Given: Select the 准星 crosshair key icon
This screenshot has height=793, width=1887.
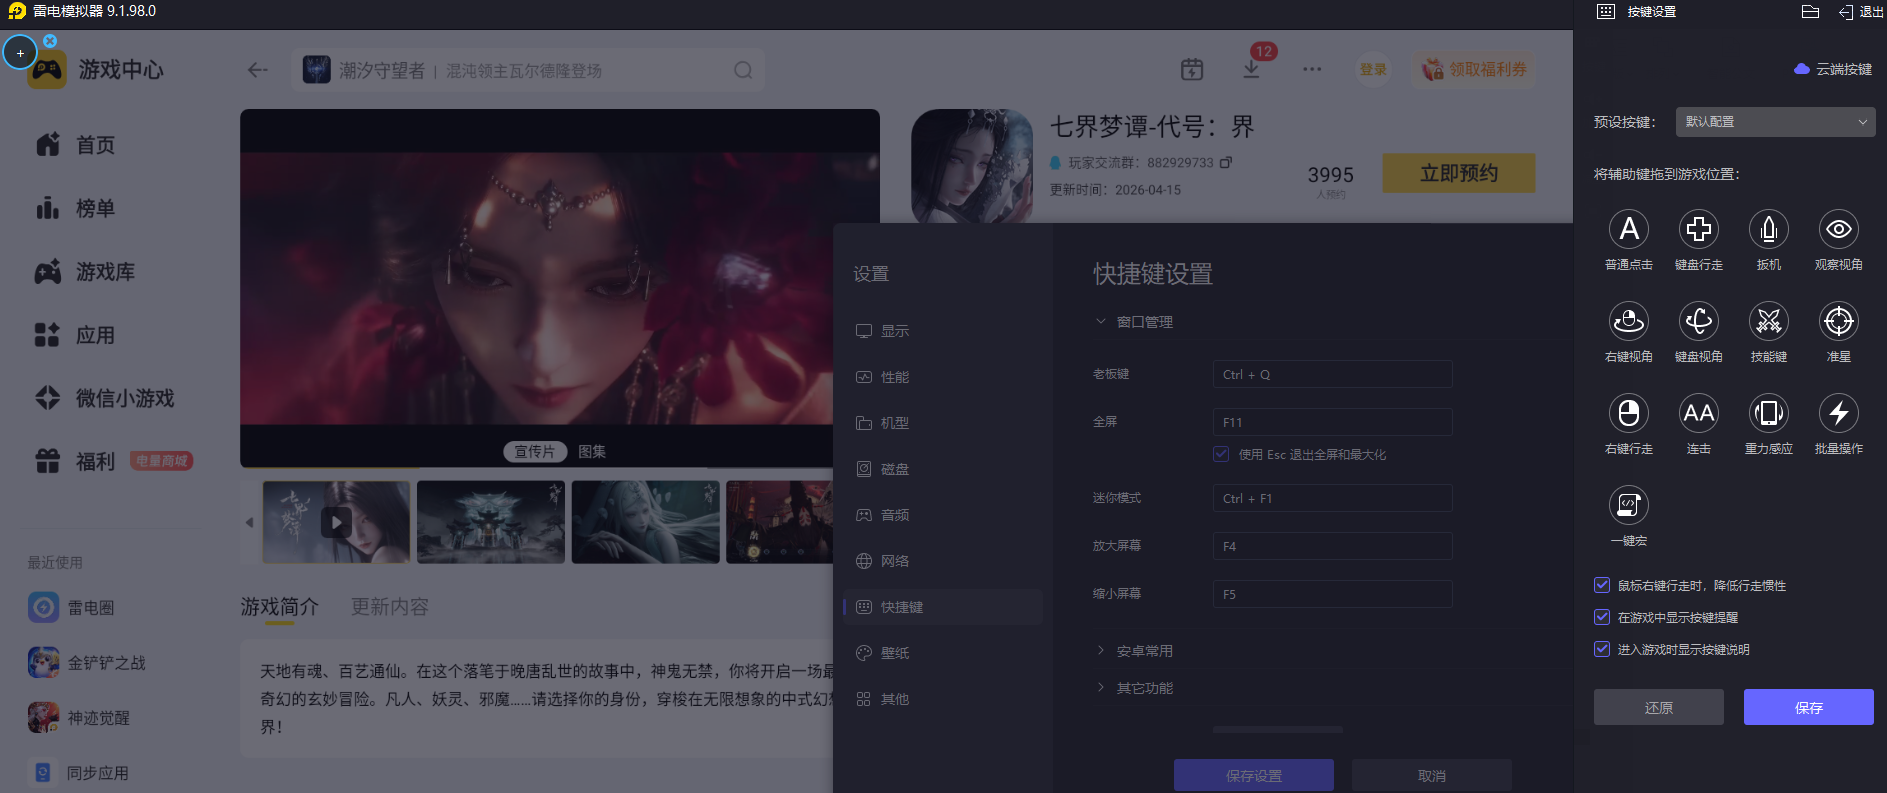Looking at the screenshot, I should (x=1838, y=321).
